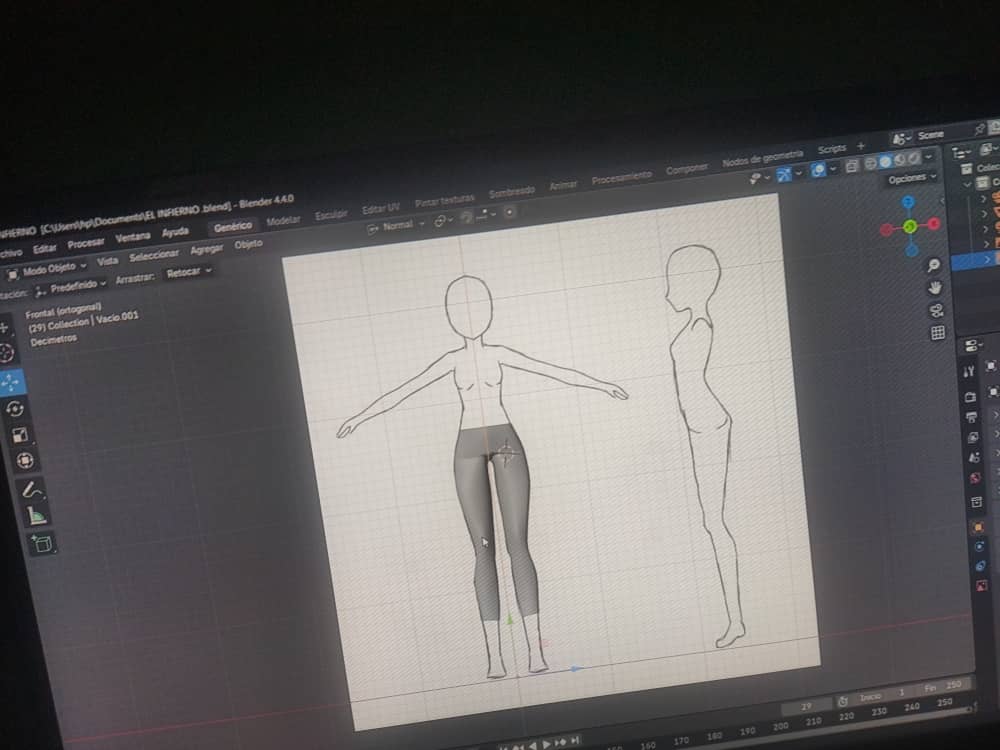Click the Fin end frame field 250
This screenshot has height=750, width=1000.
click(x=943, y=687)
